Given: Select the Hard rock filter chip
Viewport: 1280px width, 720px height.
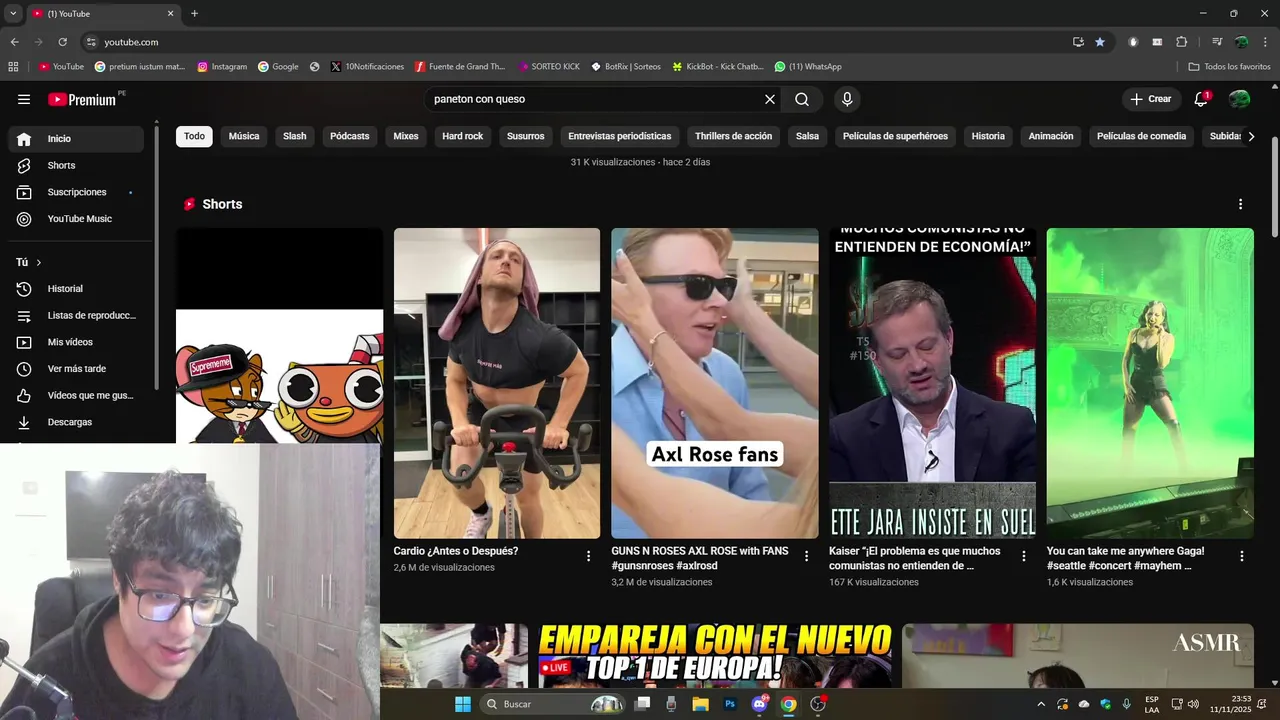Looking at the screenshot, I should pyautogui.click(x=463, y=136).
